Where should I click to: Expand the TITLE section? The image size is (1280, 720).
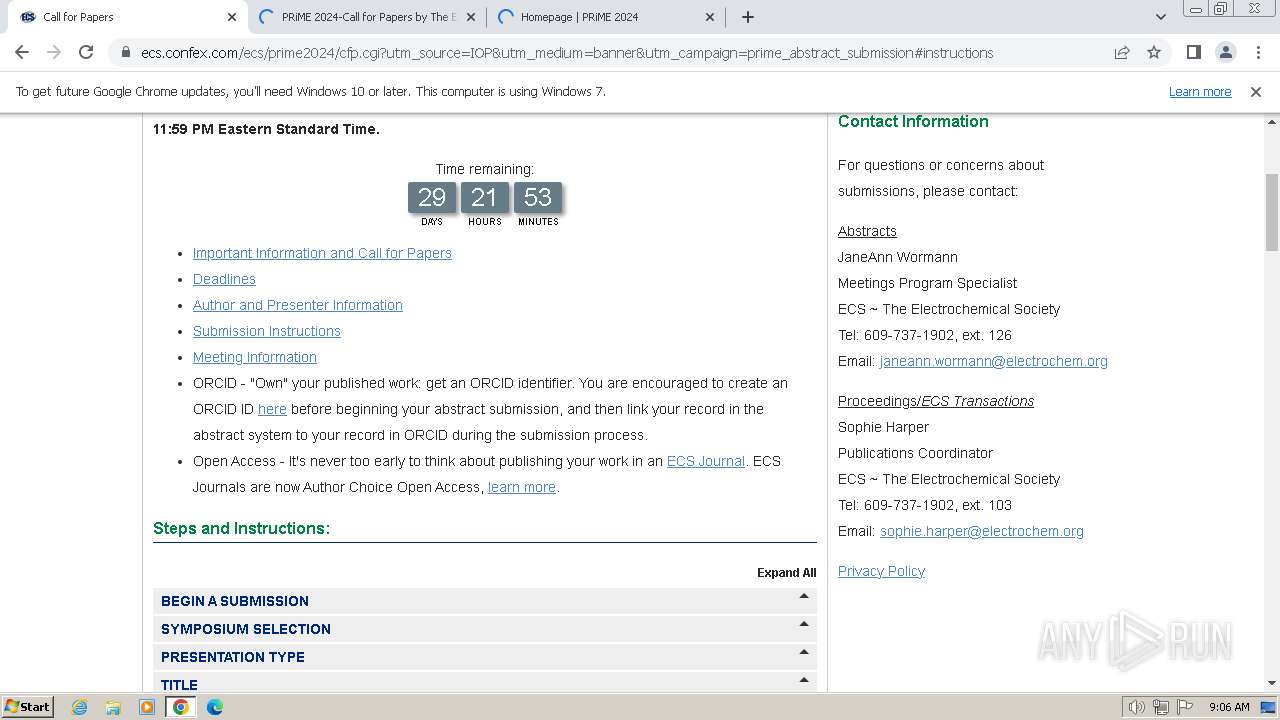pos(485,683)
